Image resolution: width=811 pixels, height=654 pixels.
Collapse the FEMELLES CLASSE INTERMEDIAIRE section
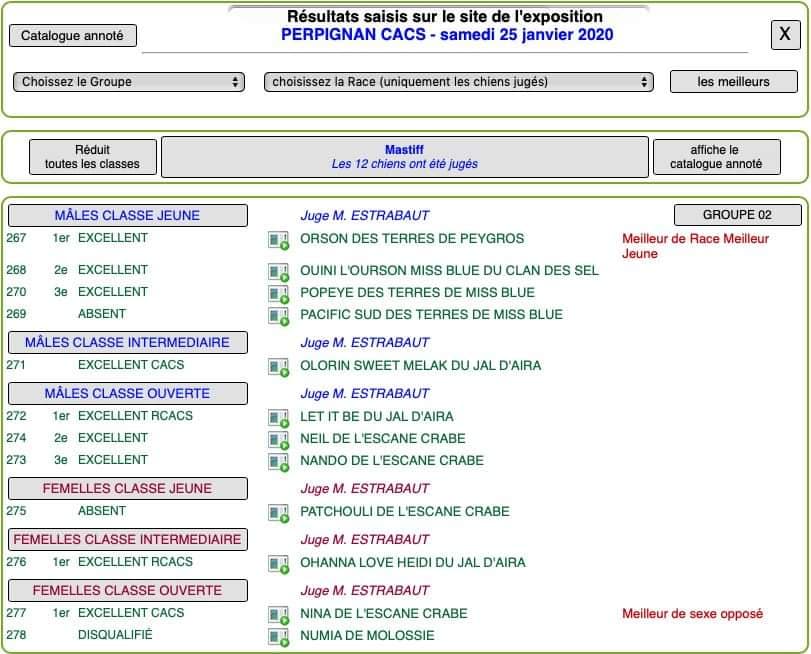click(128, 539)
